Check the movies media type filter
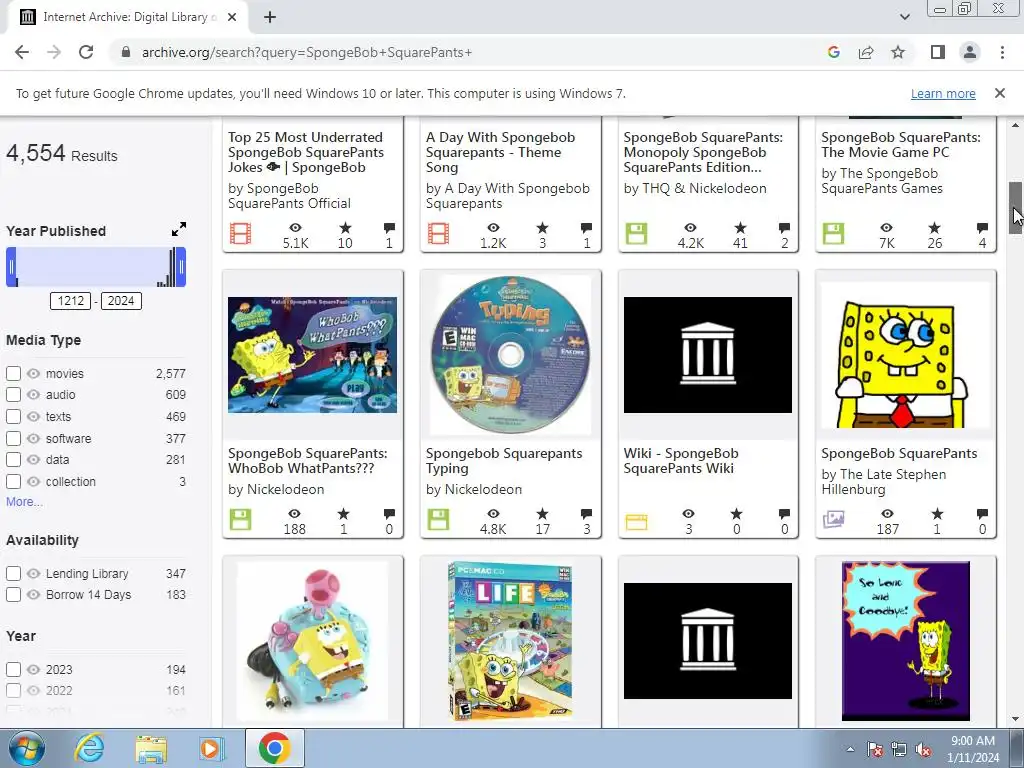 (13, 374)
